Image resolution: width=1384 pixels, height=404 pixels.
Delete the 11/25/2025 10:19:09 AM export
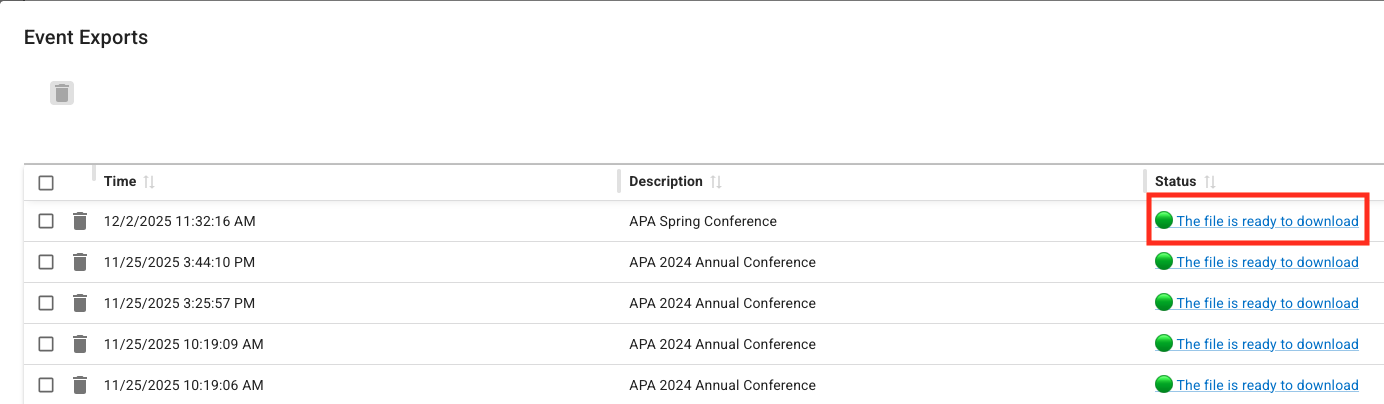tap(80, 344)
